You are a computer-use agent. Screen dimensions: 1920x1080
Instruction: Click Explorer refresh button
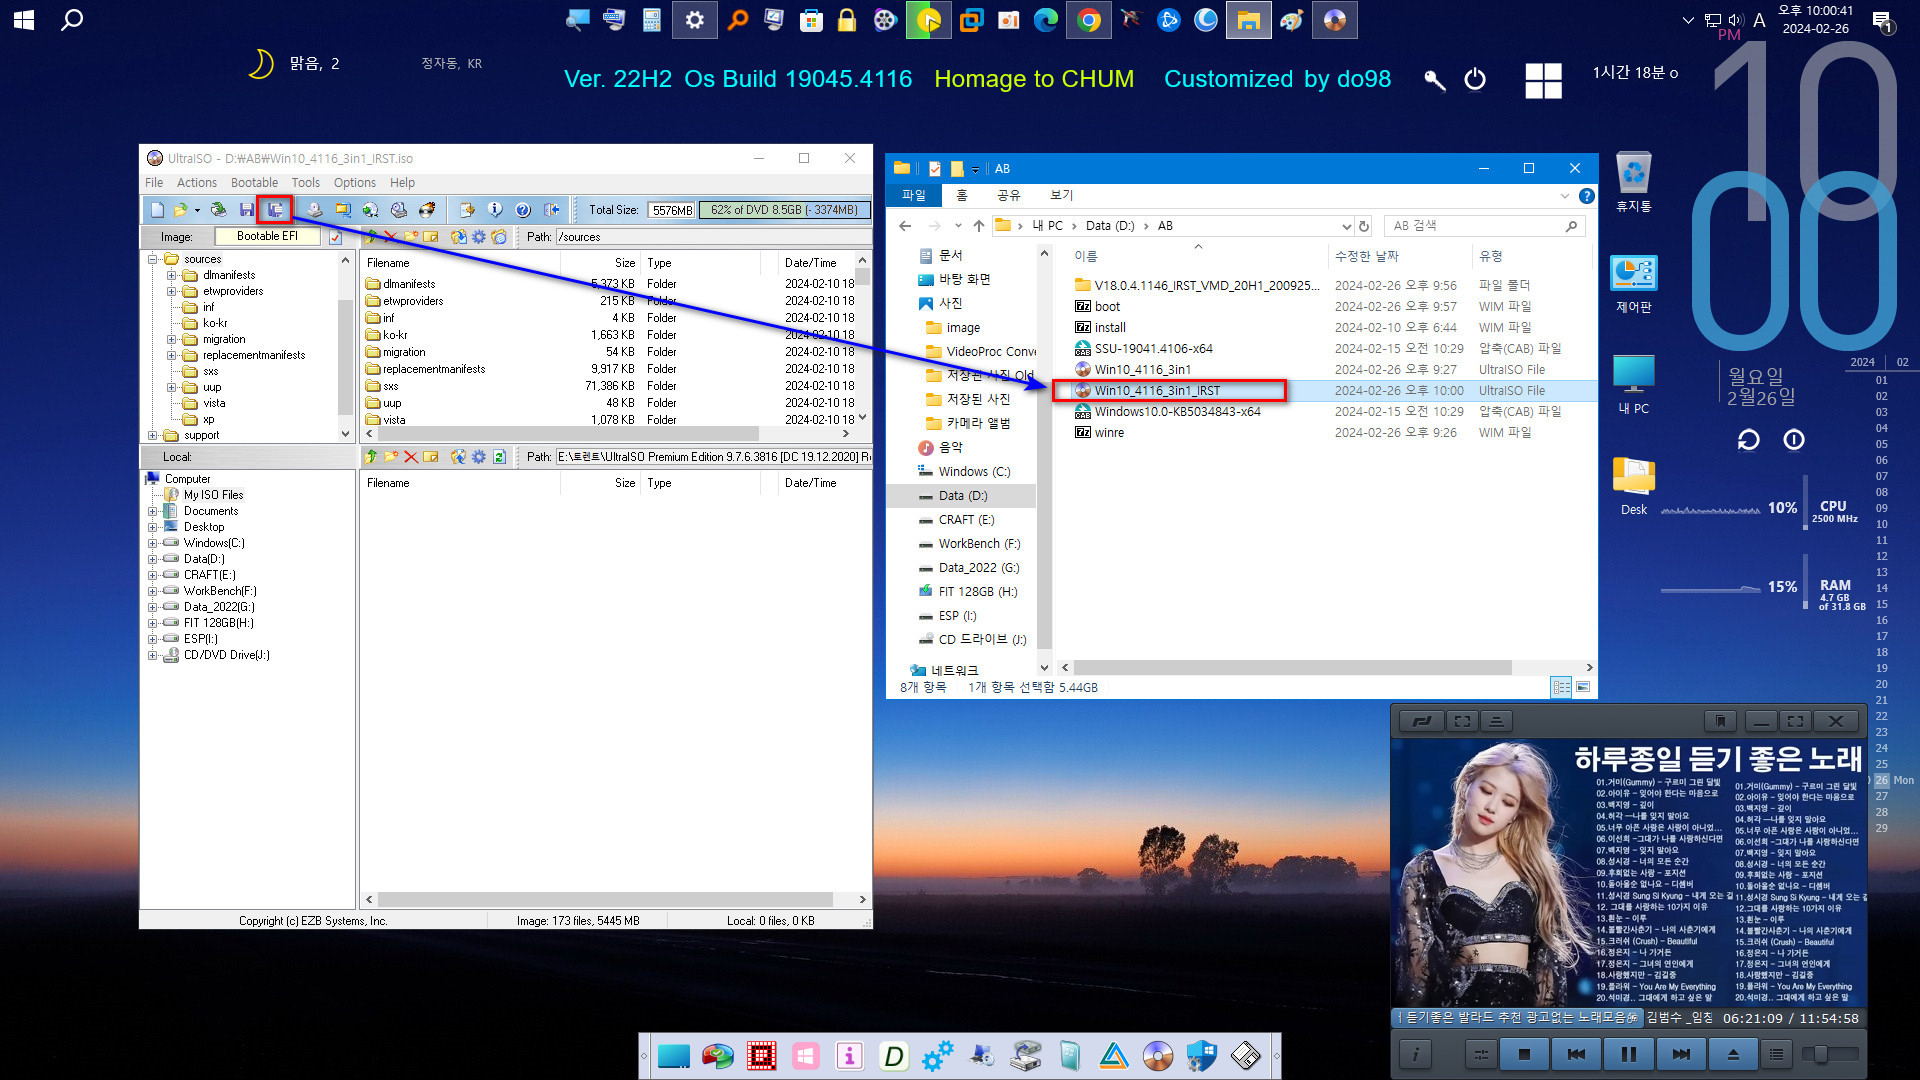(x=1364, y=226)
